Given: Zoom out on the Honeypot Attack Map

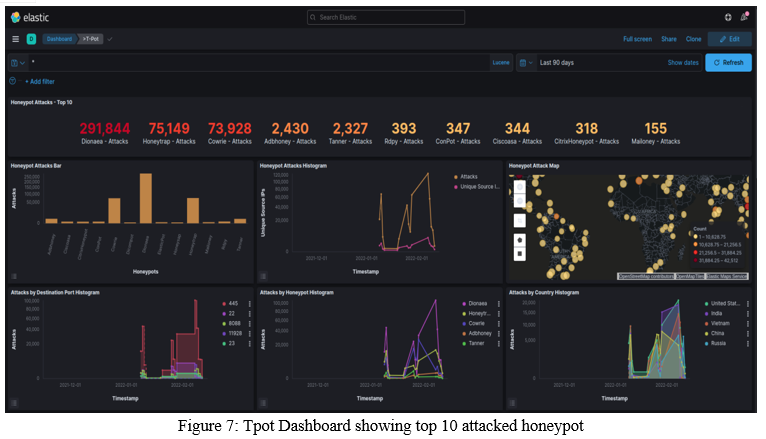Looking at the screenshot, I should coord(520,200).
